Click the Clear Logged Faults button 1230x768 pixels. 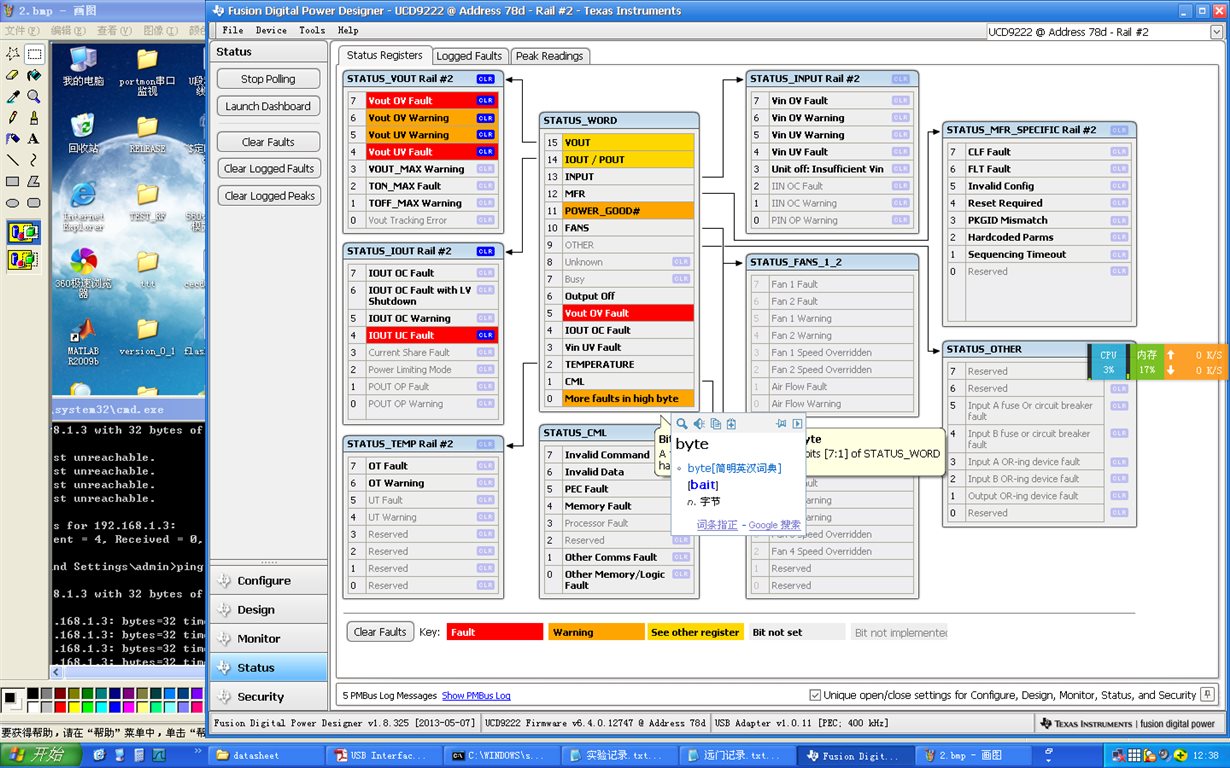click(x=268, y=169)
